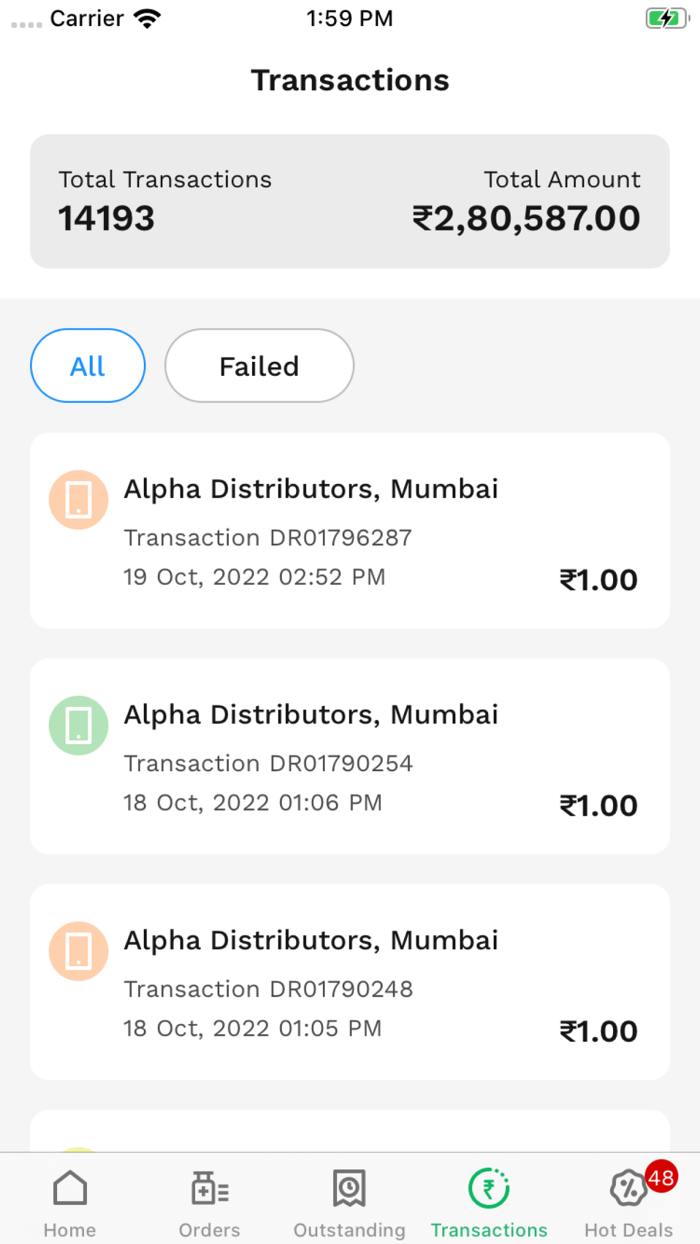This screenshot has width=700, height=1244.
Task: Tap the Total Amount ₹2,80,587.00 value
Action: click(x=526, y=218)
